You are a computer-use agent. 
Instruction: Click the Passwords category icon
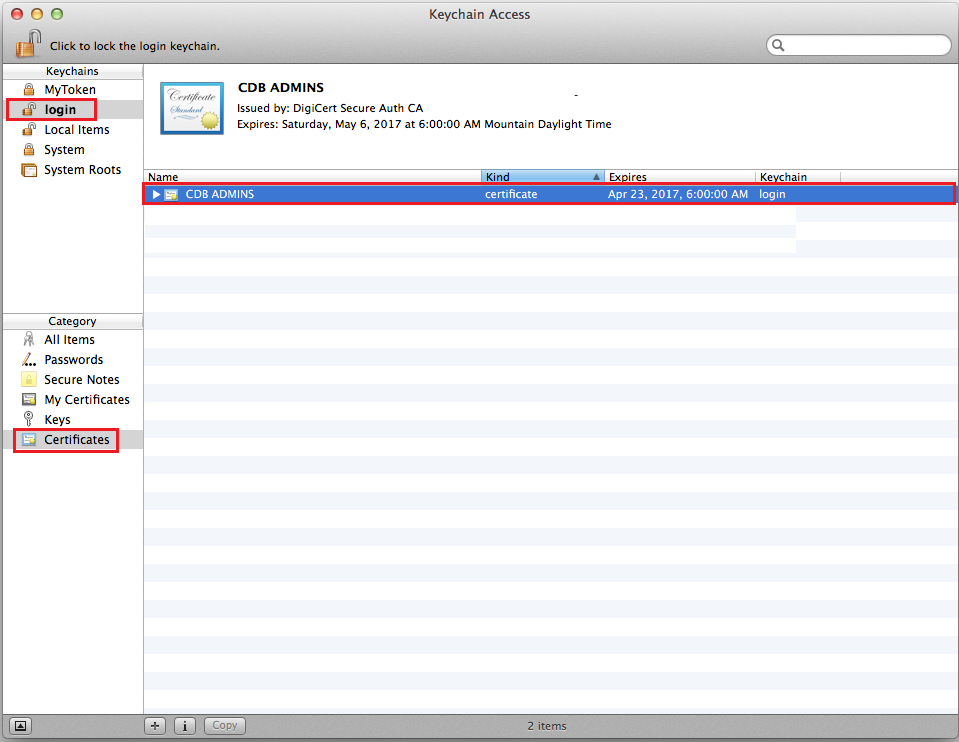point(29,360)
